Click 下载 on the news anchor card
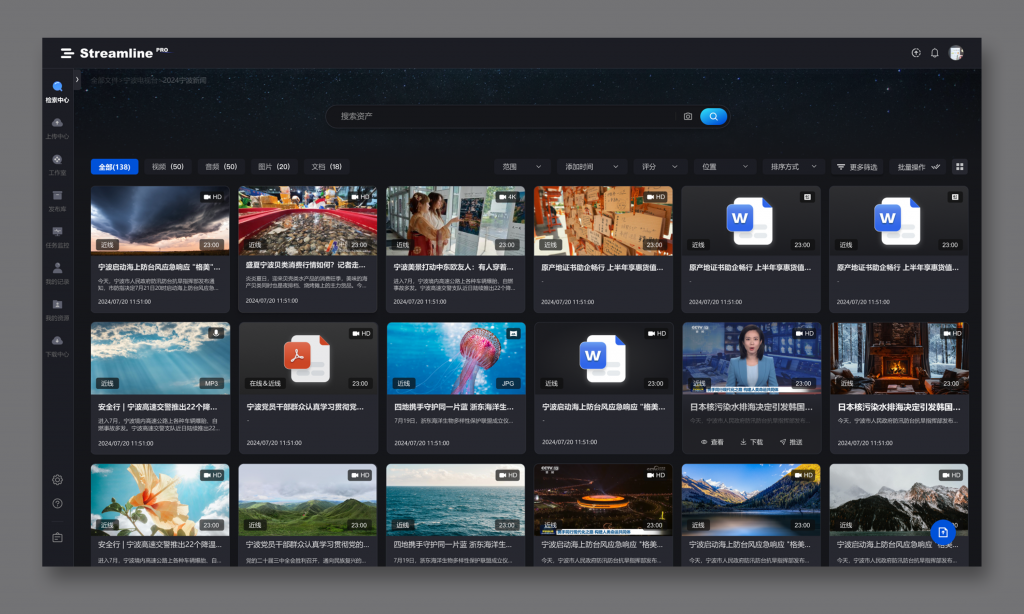This screenshot has height=614, width=1024. coord(751,441)
